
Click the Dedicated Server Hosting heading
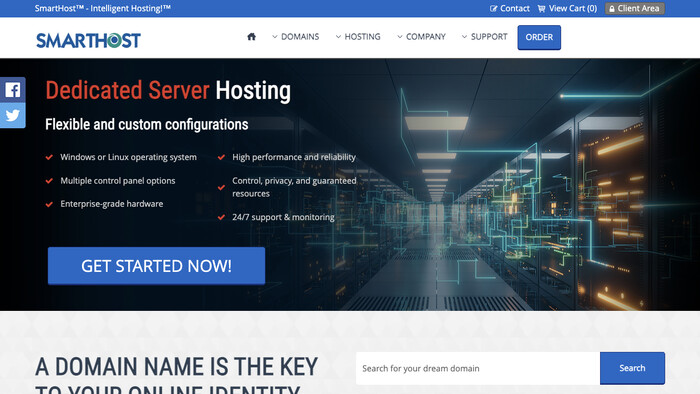click(168, 91)
